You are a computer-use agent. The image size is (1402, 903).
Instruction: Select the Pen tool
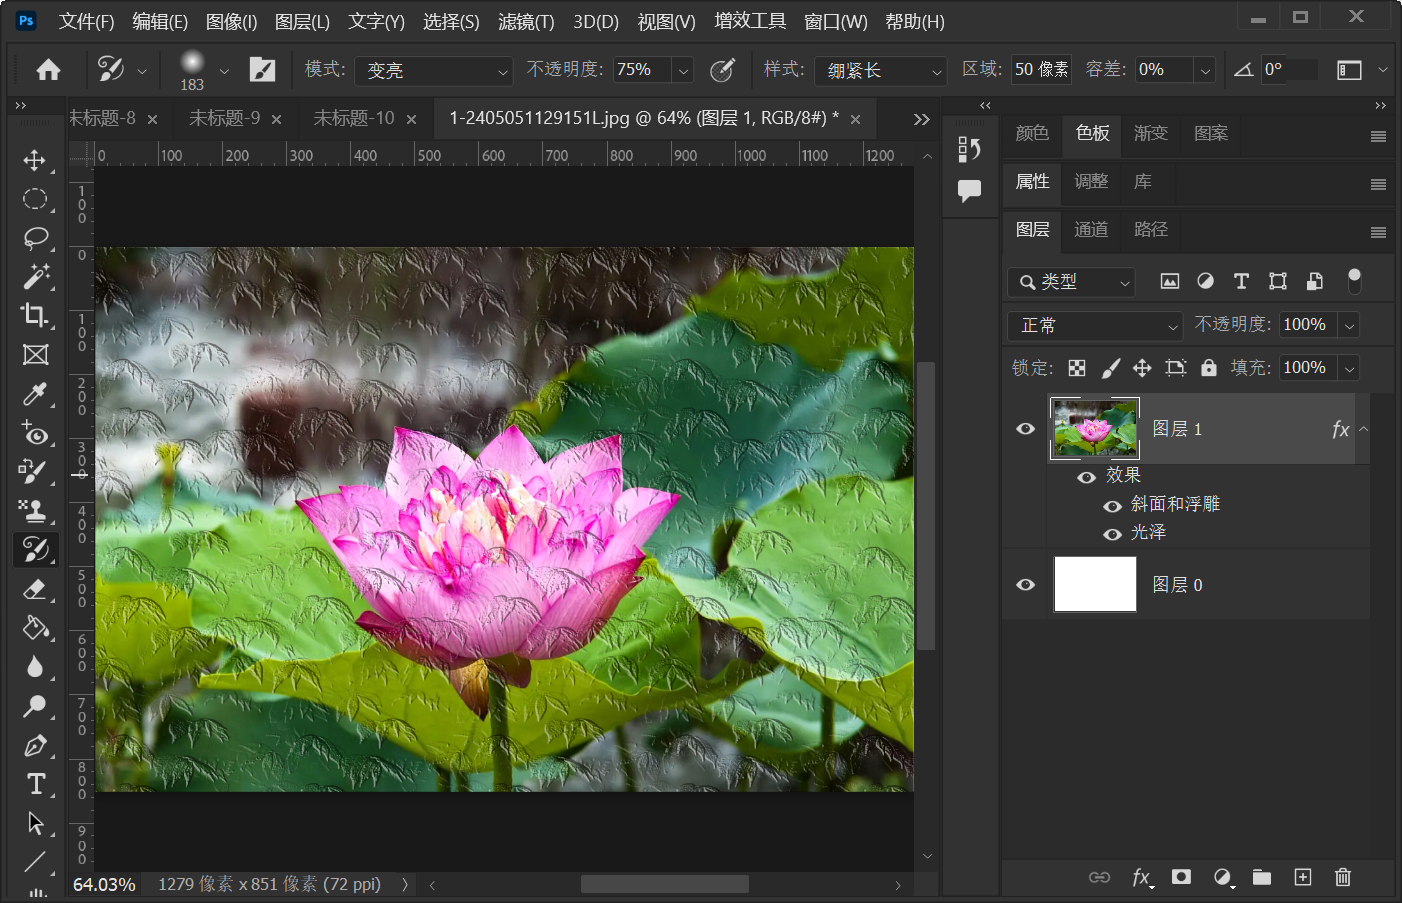coord(35,745)
